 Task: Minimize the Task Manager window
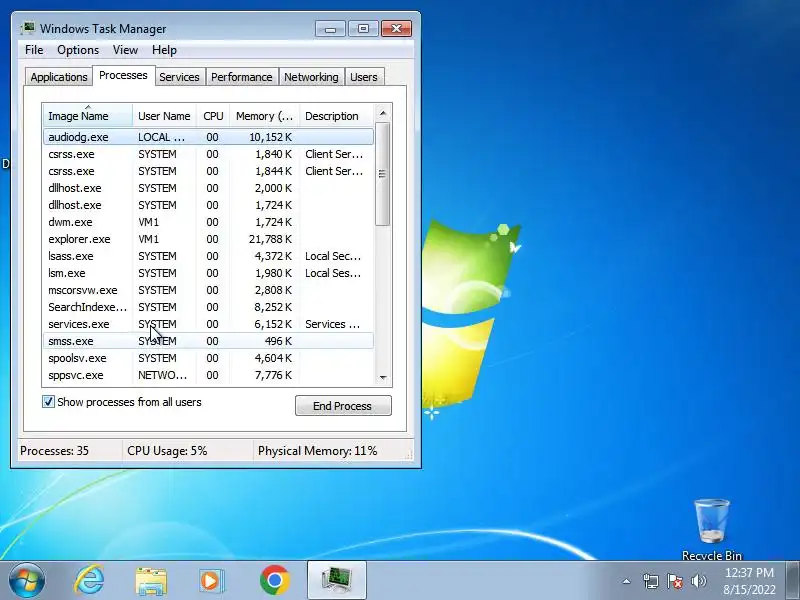click(x=330, y=29)
